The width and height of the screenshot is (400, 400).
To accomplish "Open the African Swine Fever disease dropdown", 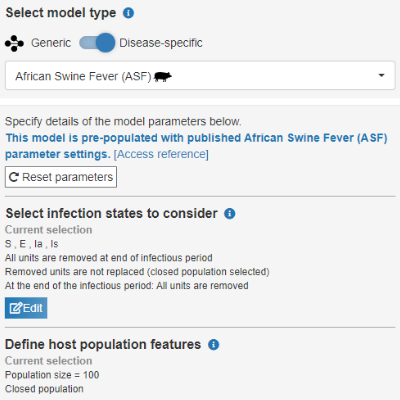I will (200, 75).
